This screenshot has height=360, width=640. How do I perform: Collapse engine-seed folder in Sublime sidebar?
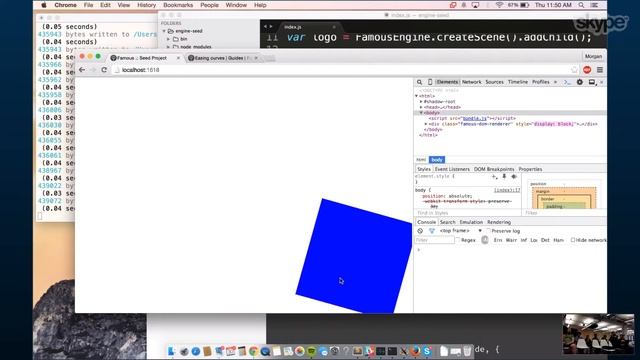(164, 31)
